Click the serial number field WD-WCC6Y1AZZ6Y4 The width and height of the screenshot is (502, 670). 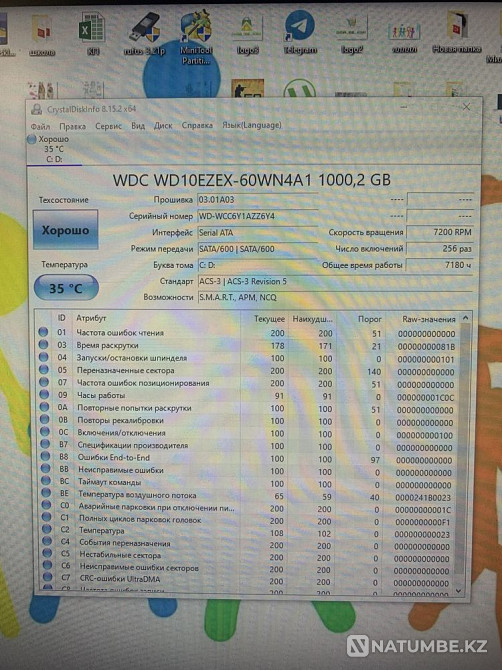(258, 216)
